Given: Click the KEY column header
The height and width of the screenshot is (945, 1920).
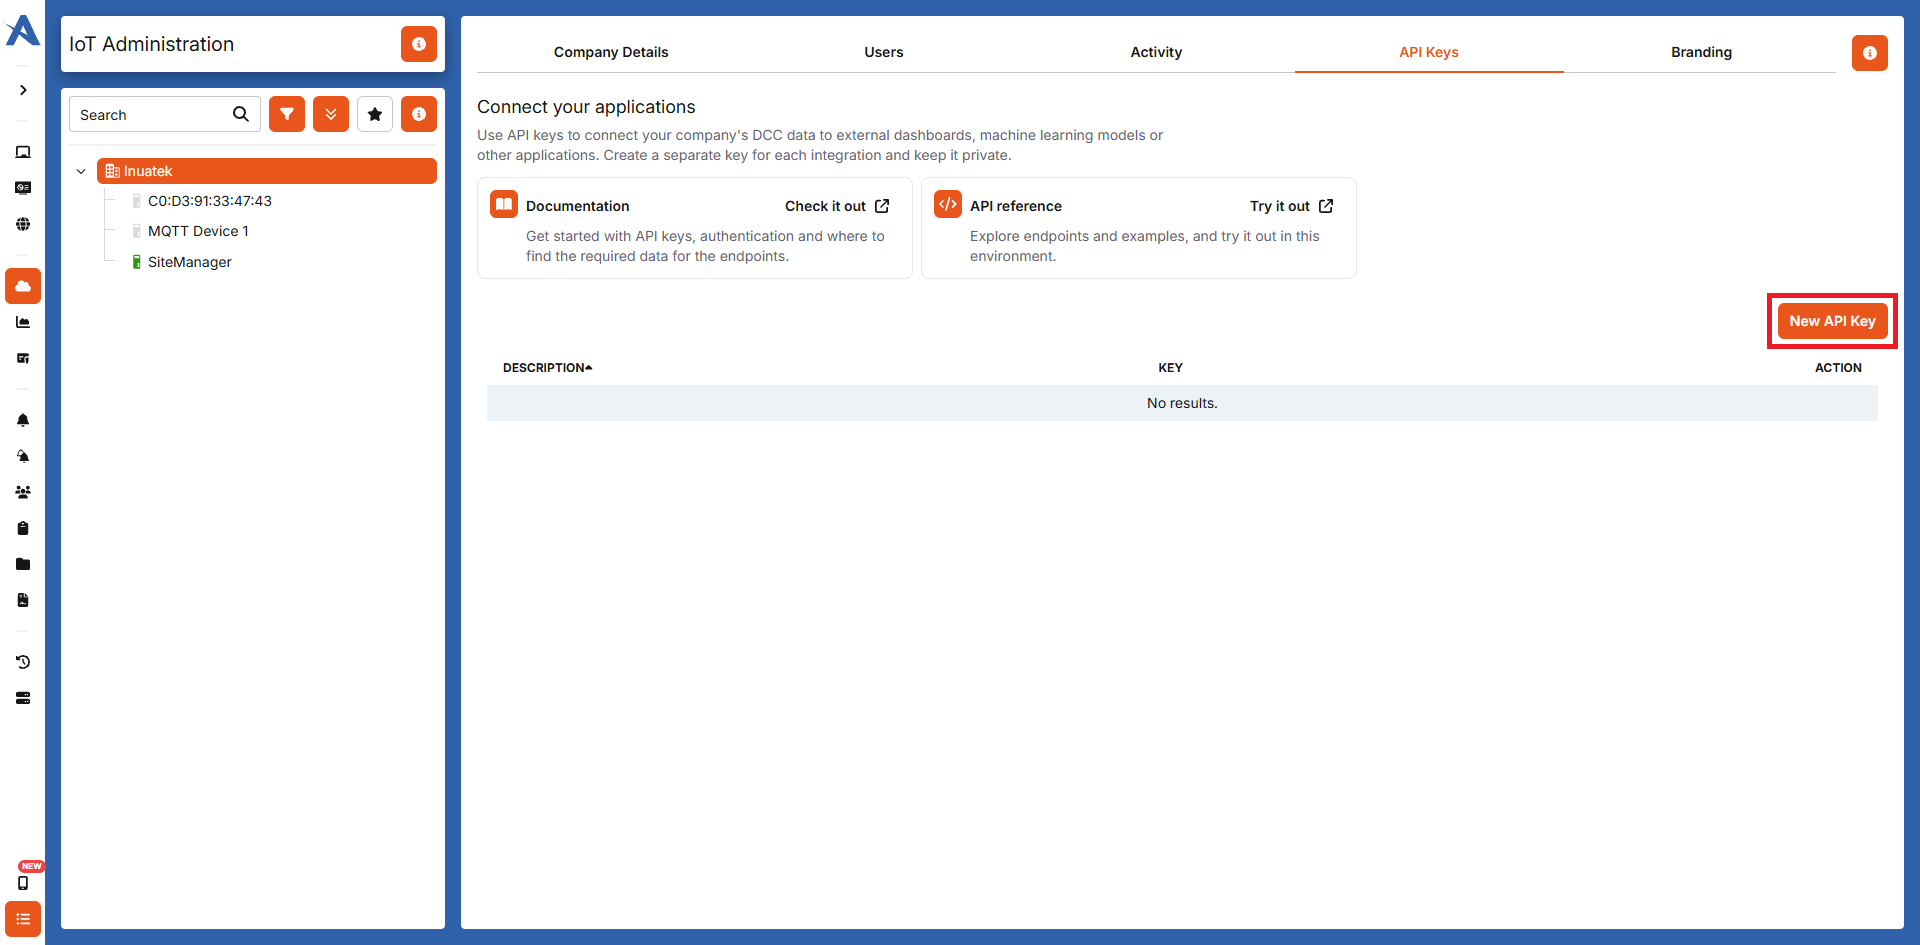Looking at the screenshot, I should (1170, 368).
